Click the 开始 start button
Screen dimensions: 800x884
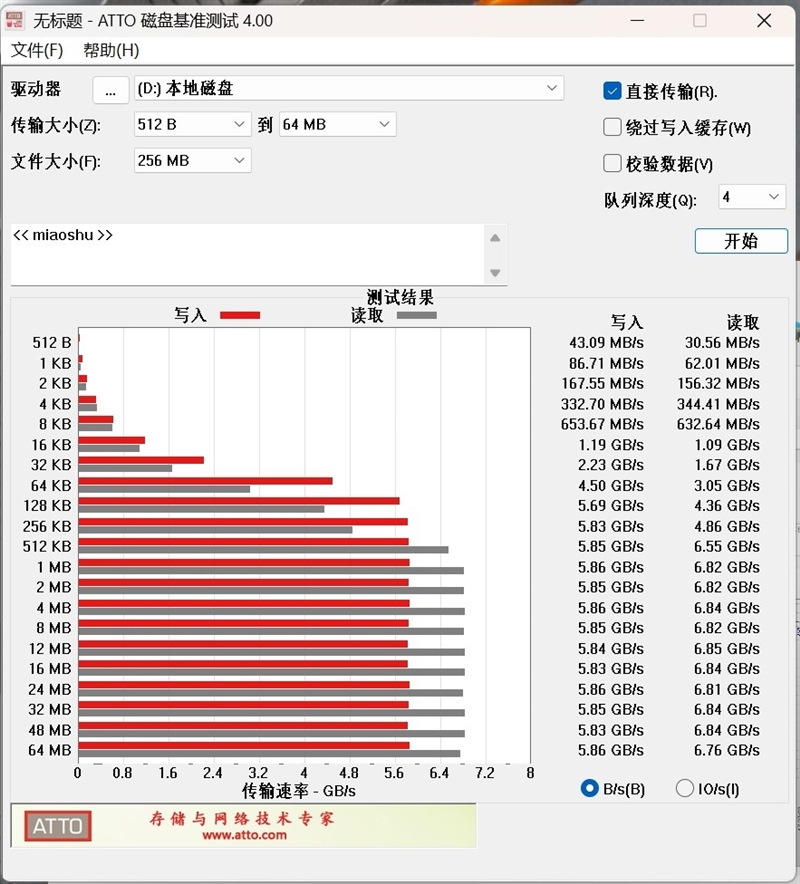741,241
